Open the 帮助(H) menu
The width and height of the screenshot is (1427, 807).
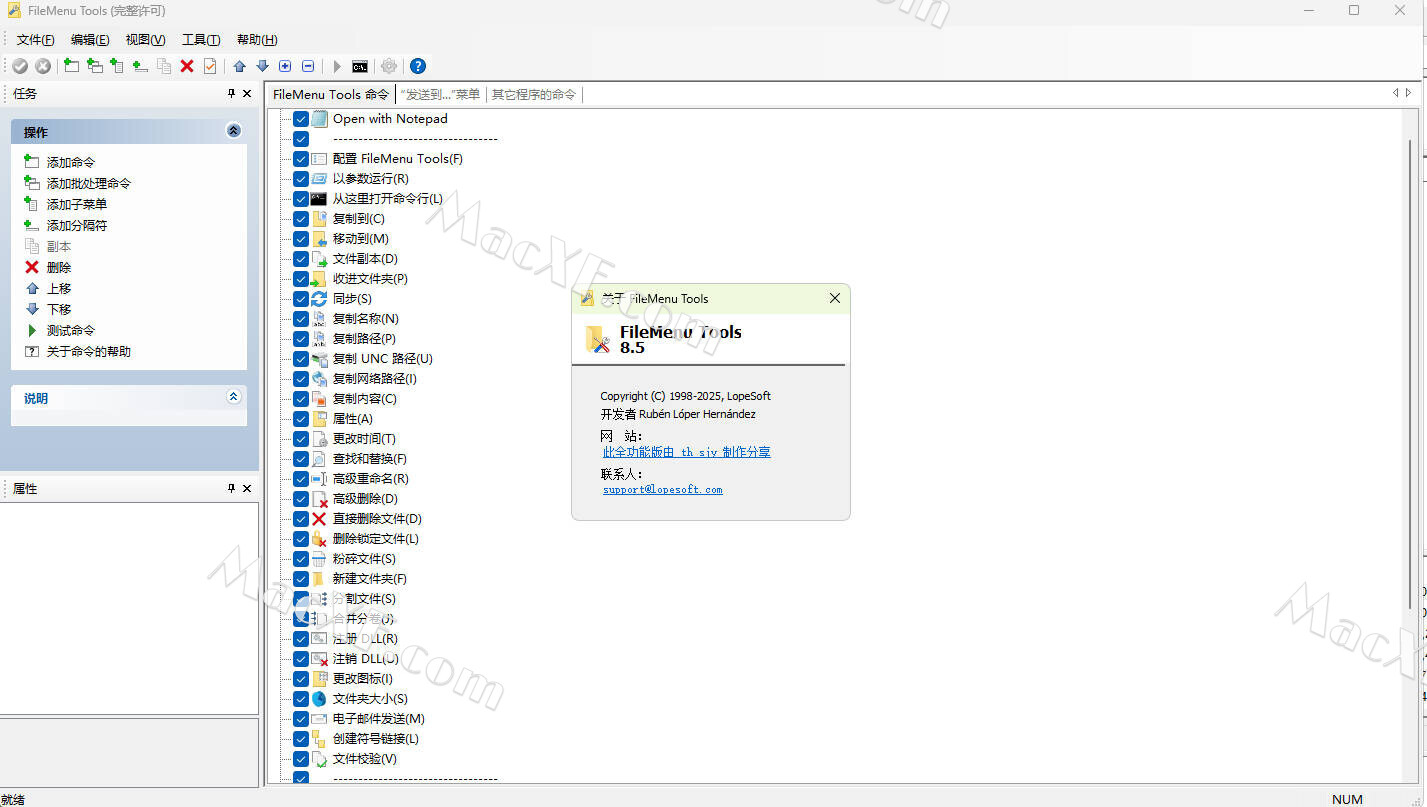(x=257, y=40)
